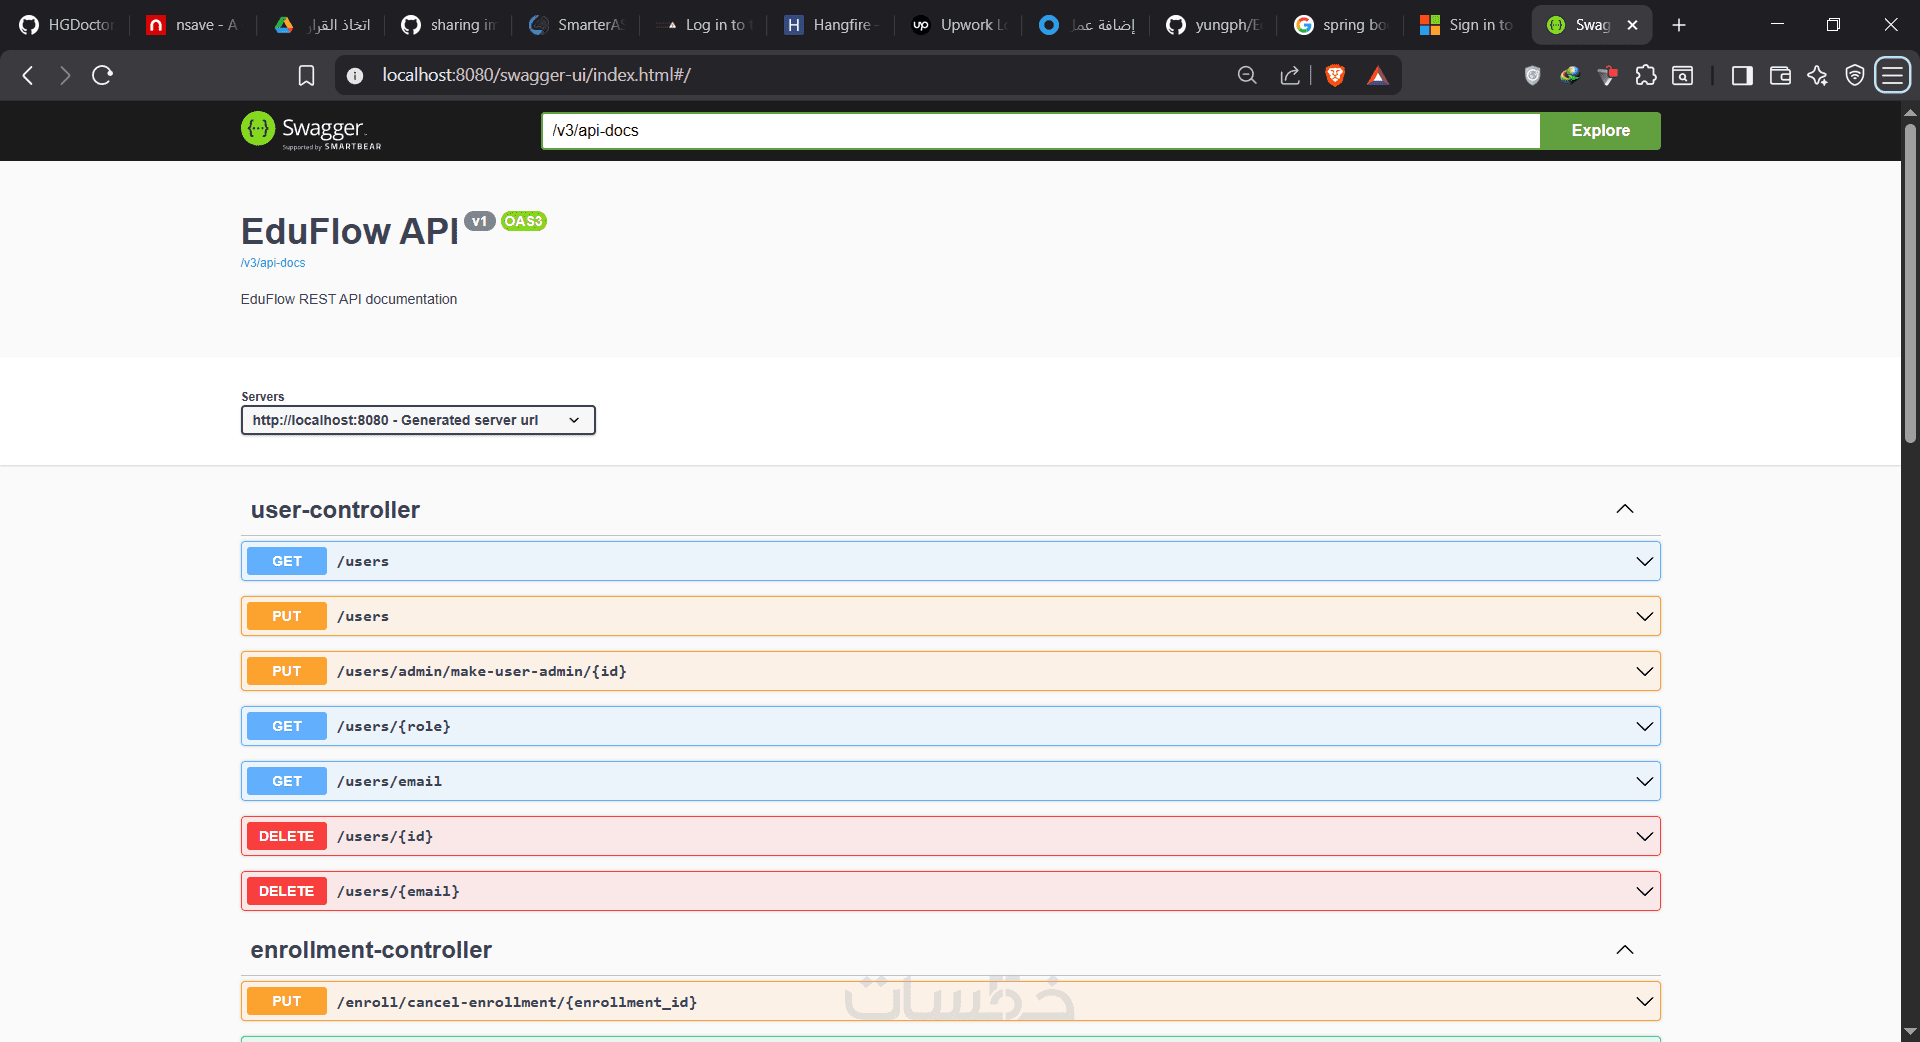1920x1042 pixels.
Task: Click the enrollment-controller heading text
Action: coord(371,950)
